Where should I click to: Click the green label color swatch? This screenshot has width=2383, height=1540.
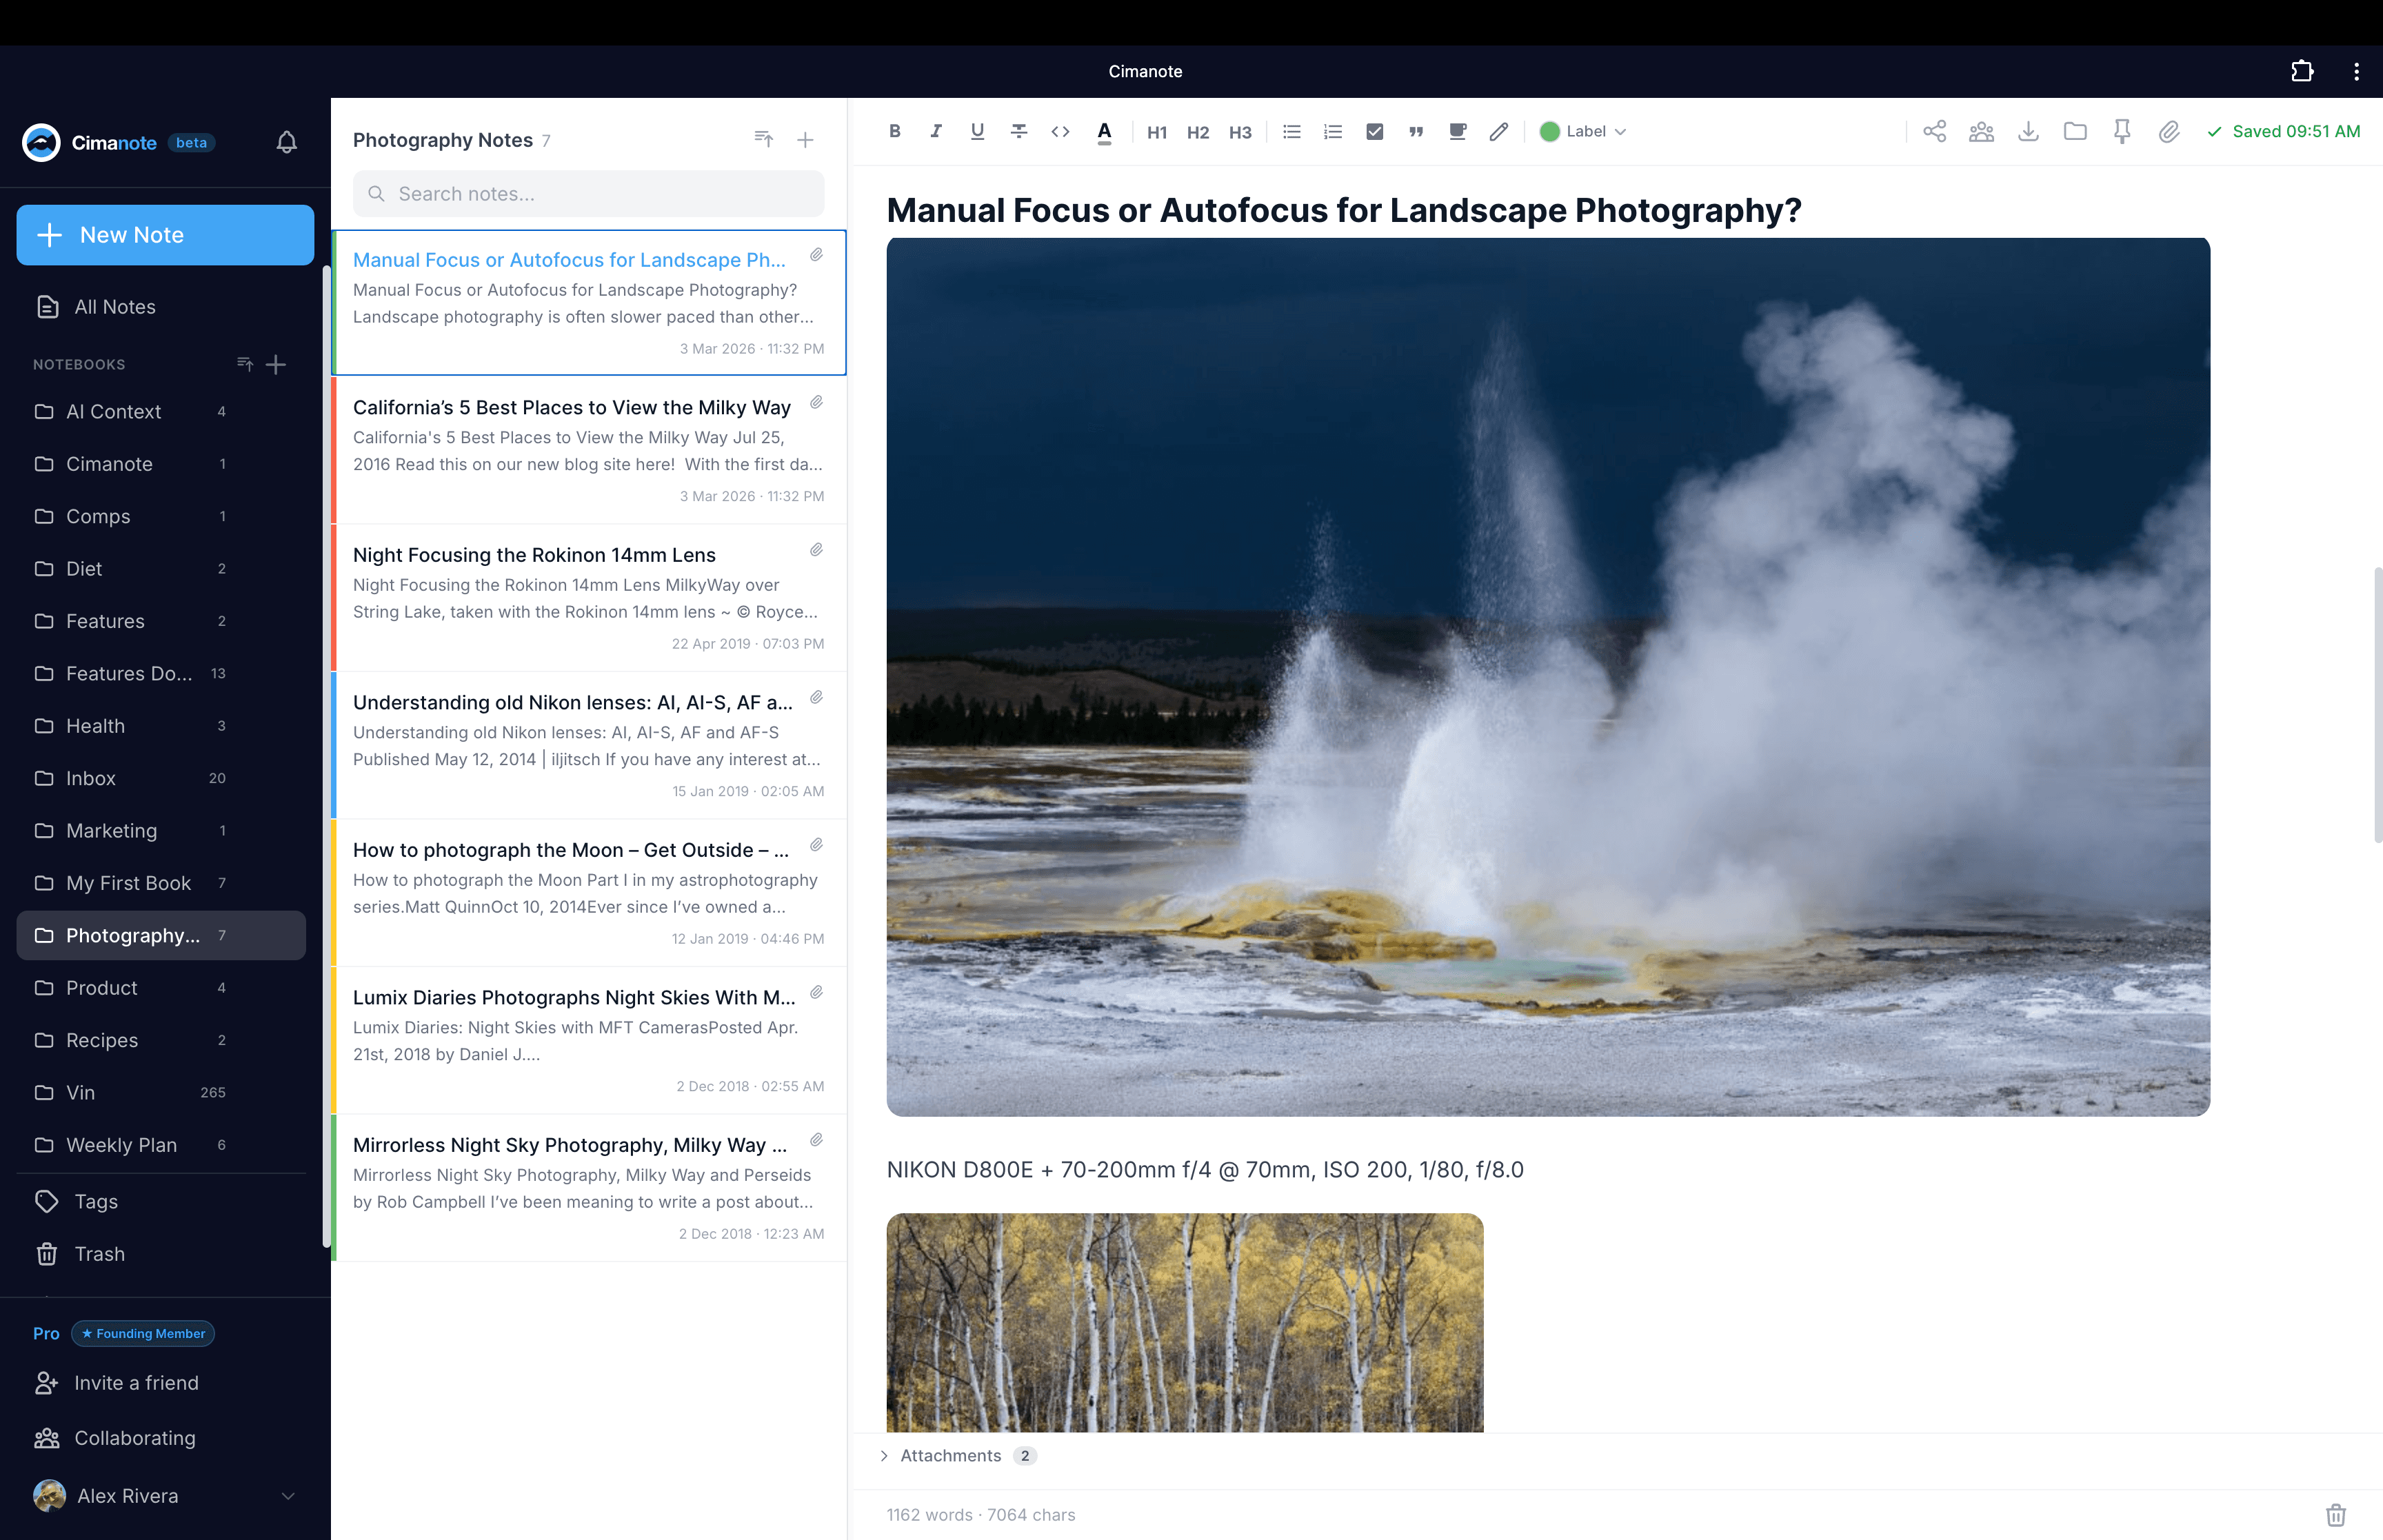(1549, 131)
